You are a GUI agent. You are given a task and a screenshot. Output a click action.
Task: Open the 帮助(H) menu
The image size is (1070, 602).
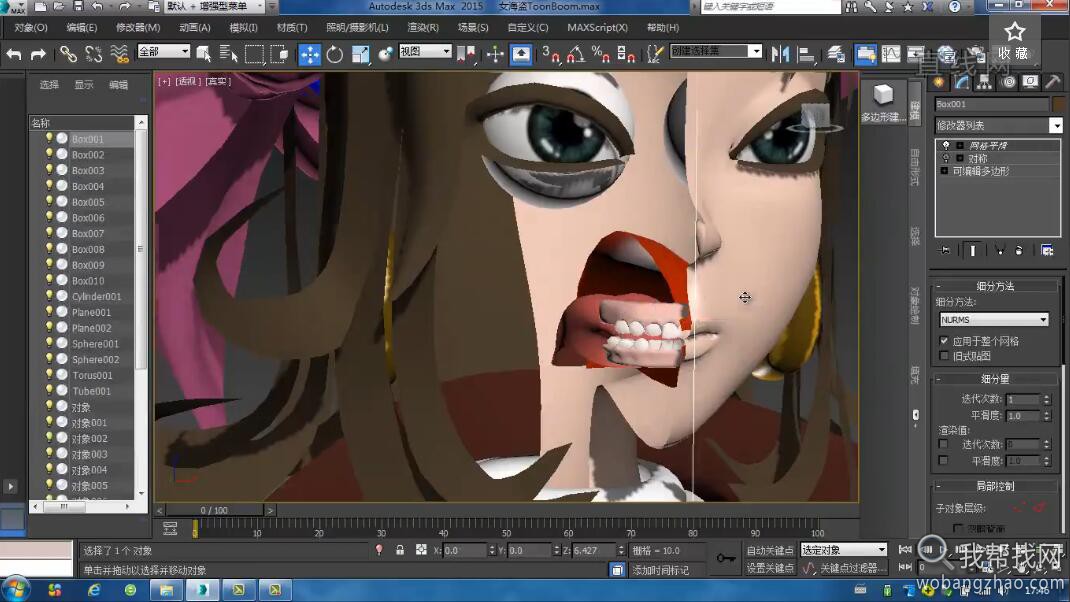(663, 27)
